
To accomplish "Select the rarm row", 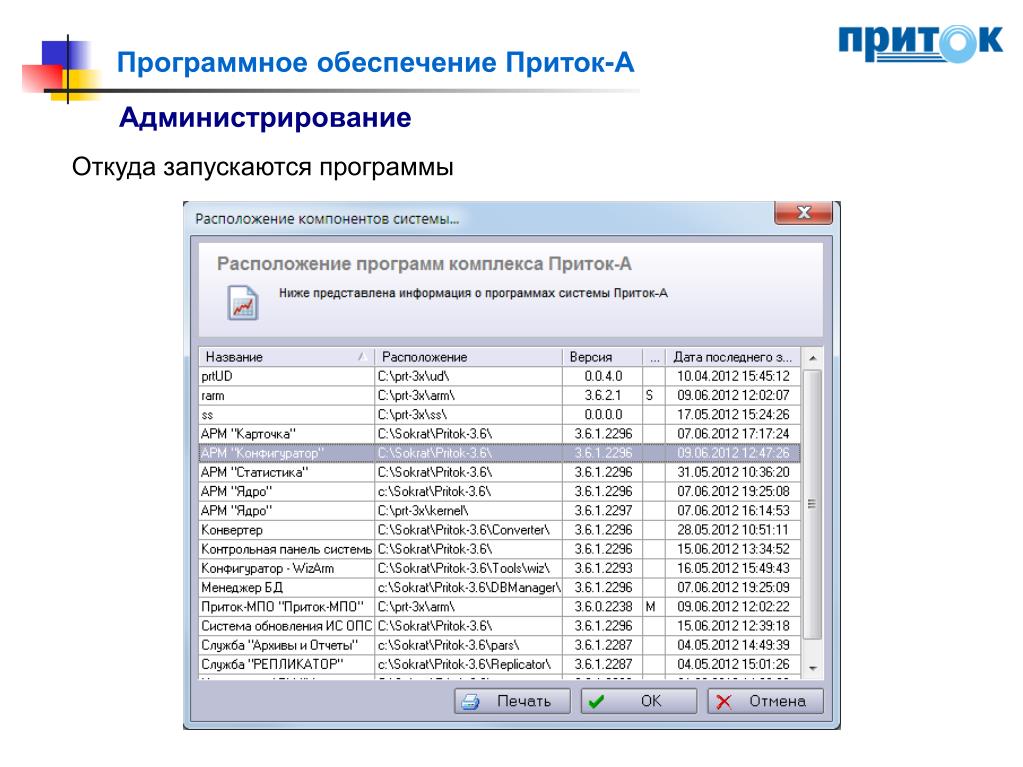I will (x=500, y=395).
